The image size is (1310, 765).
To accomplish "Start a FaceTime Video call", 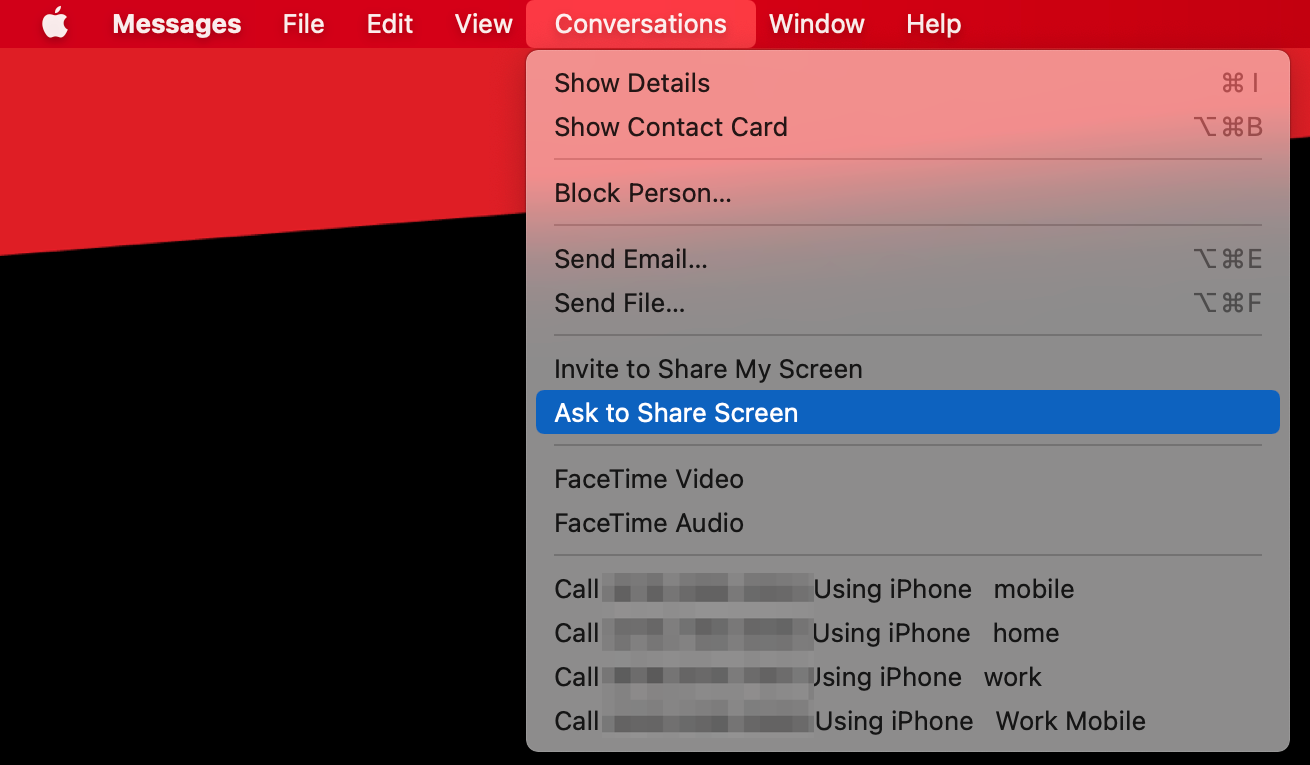I will (x=908, y=479).
